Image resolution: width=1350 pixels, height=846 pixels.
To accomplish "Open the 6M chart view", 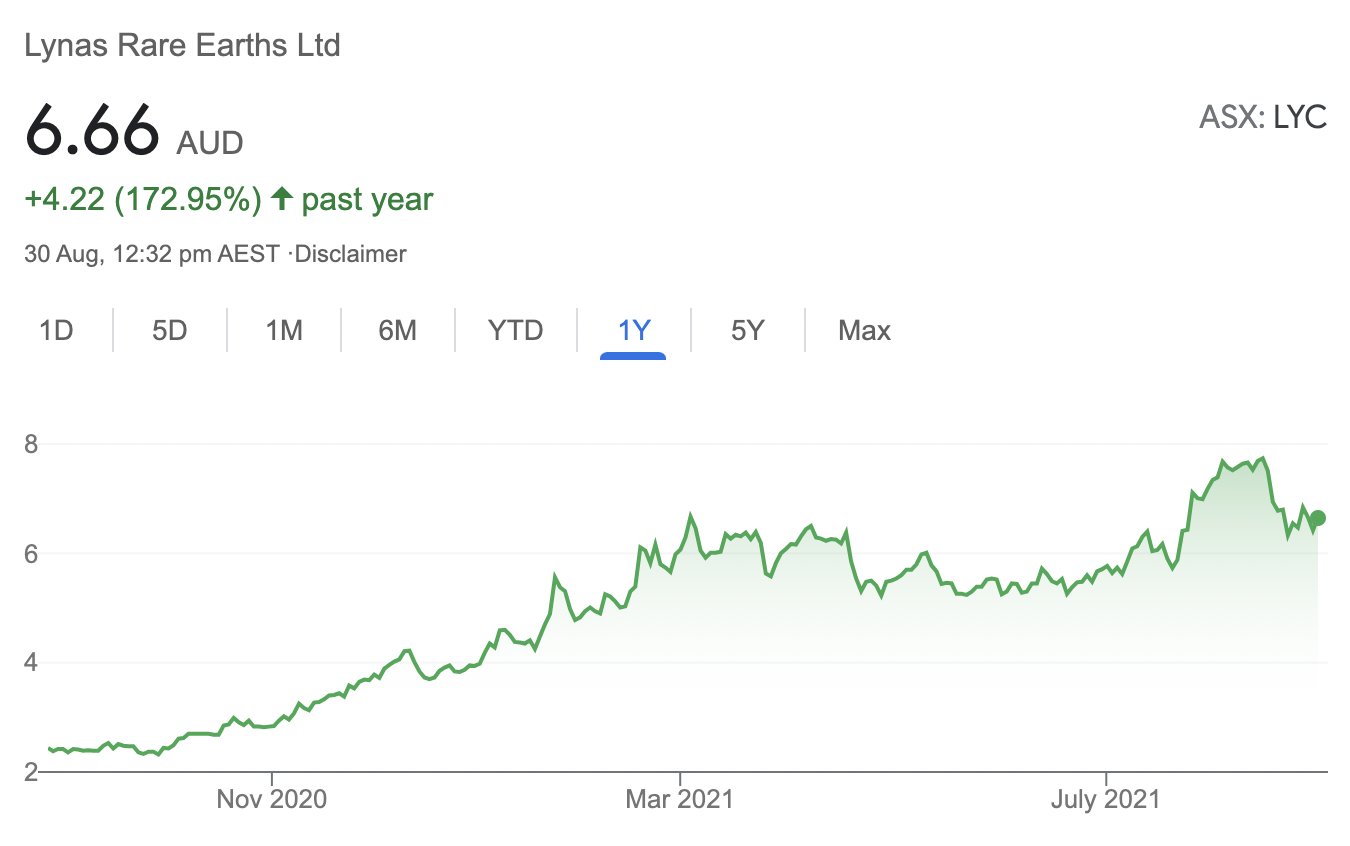I will [x=397, y=330].
